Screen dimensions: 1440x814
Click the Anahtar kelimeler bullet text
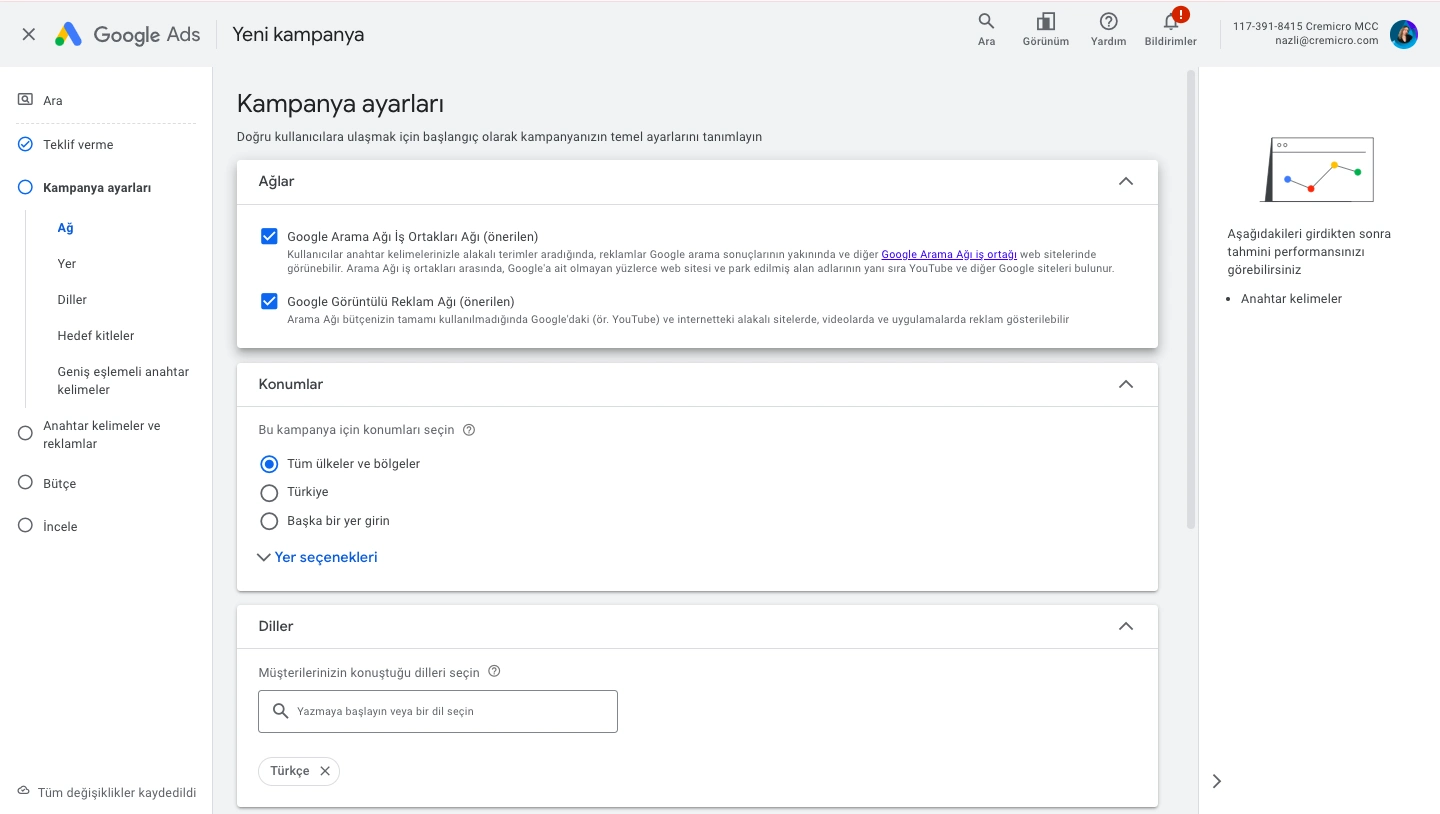coord(1291,299)
